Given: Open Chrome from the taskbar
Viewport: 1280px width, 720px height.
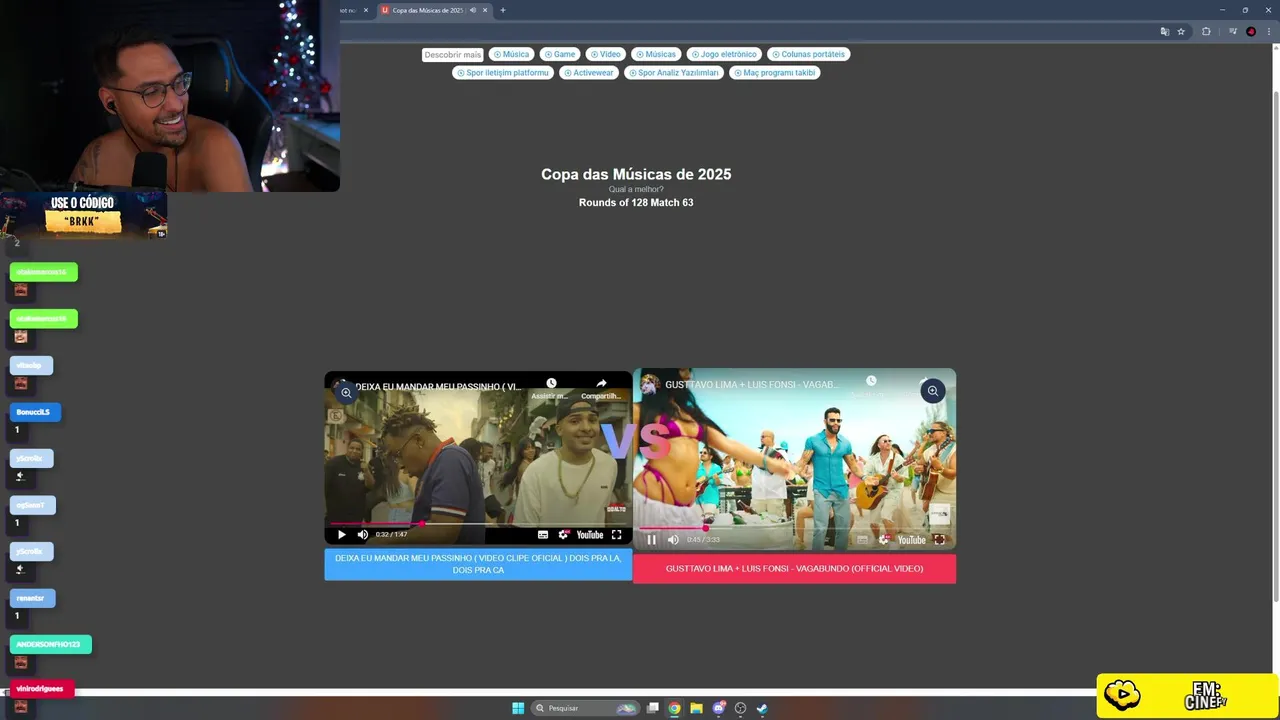Looking at the screenshot, I should point(675,708).
